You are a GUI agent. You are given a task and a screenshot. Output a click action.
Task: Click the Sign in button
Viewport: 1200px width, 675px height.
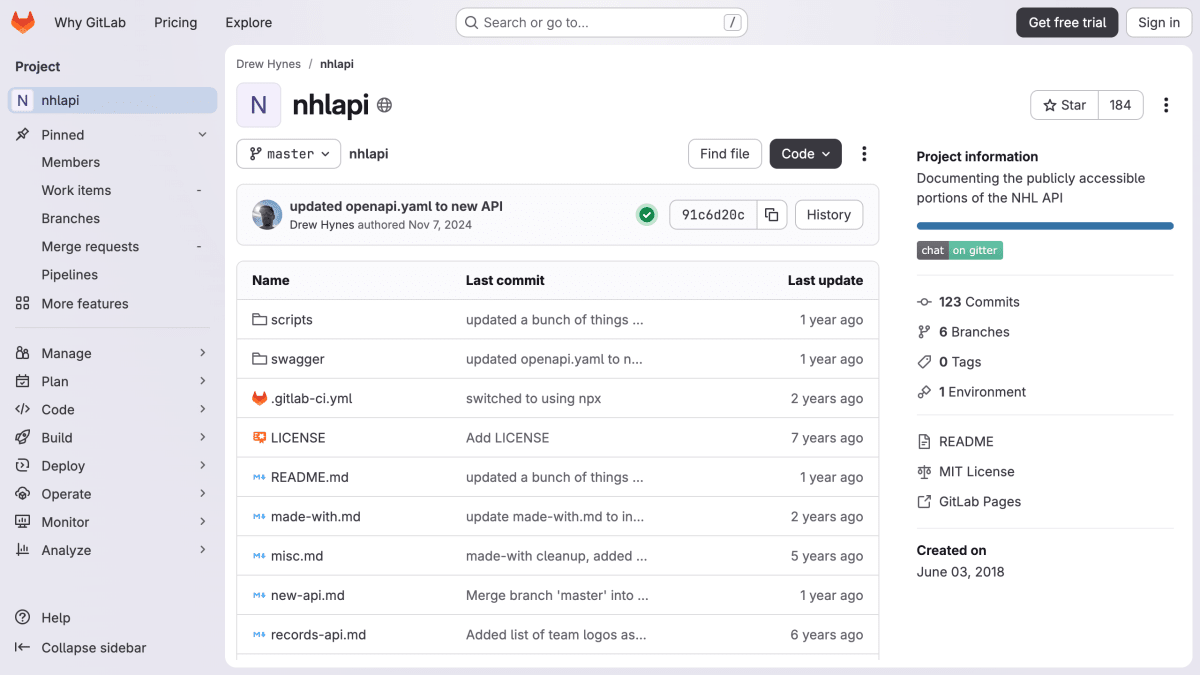pos(1159,22)
